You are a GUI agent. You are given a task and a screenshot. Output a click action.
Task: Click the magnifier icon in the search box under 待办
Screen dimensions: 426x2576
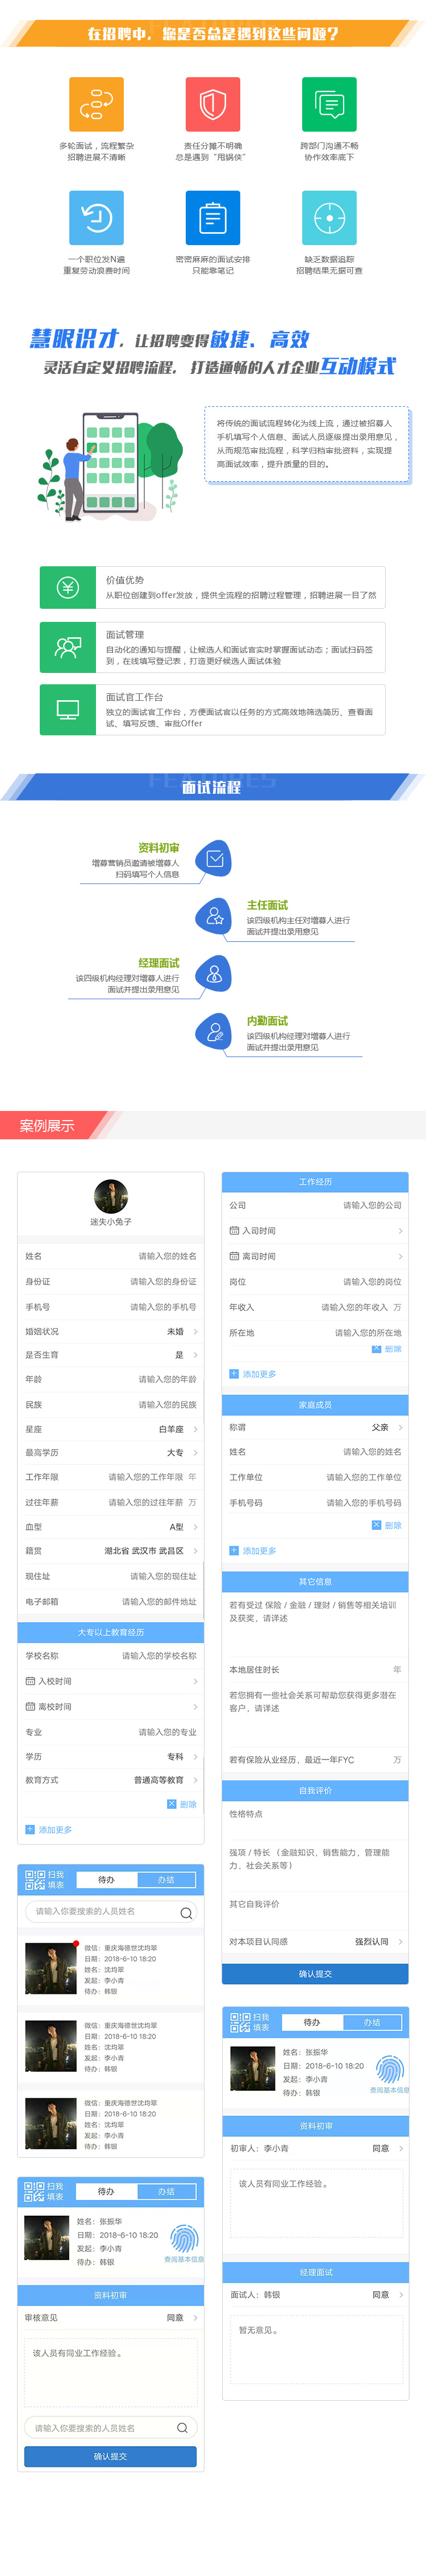tap(185, 1914)
